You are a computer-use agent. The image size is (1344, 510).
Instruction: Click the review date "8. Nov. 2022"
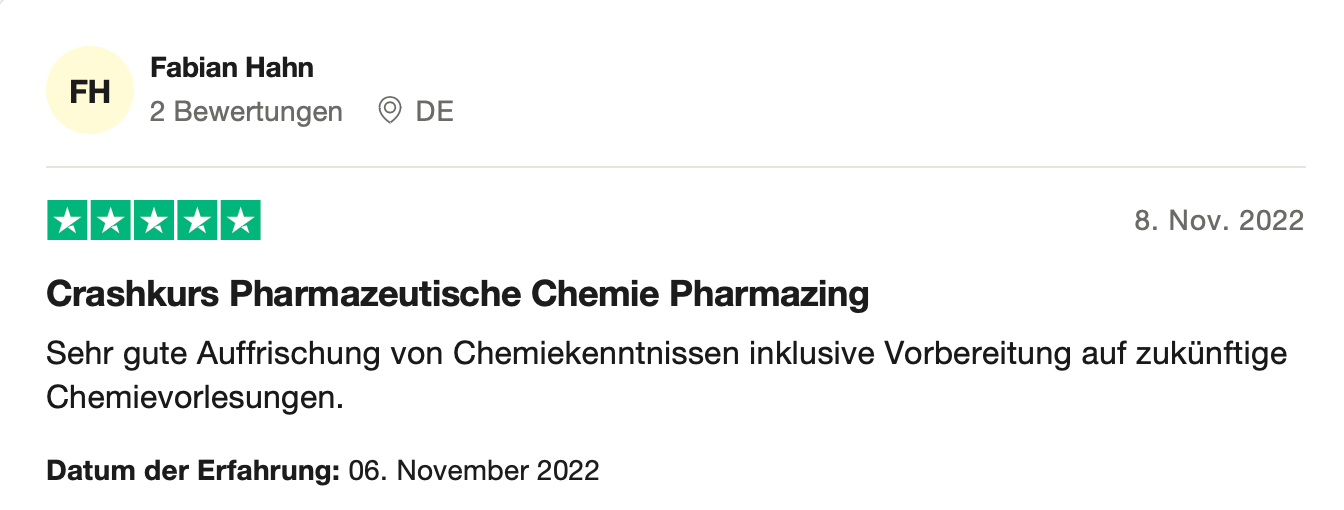[x=1219, y=221]
